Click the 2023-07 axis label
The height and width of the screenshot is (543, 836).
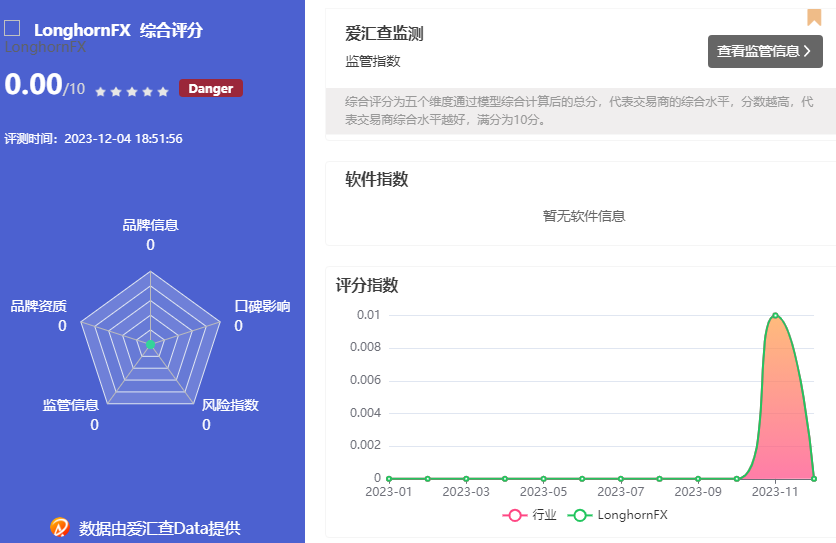coord(621,492)
